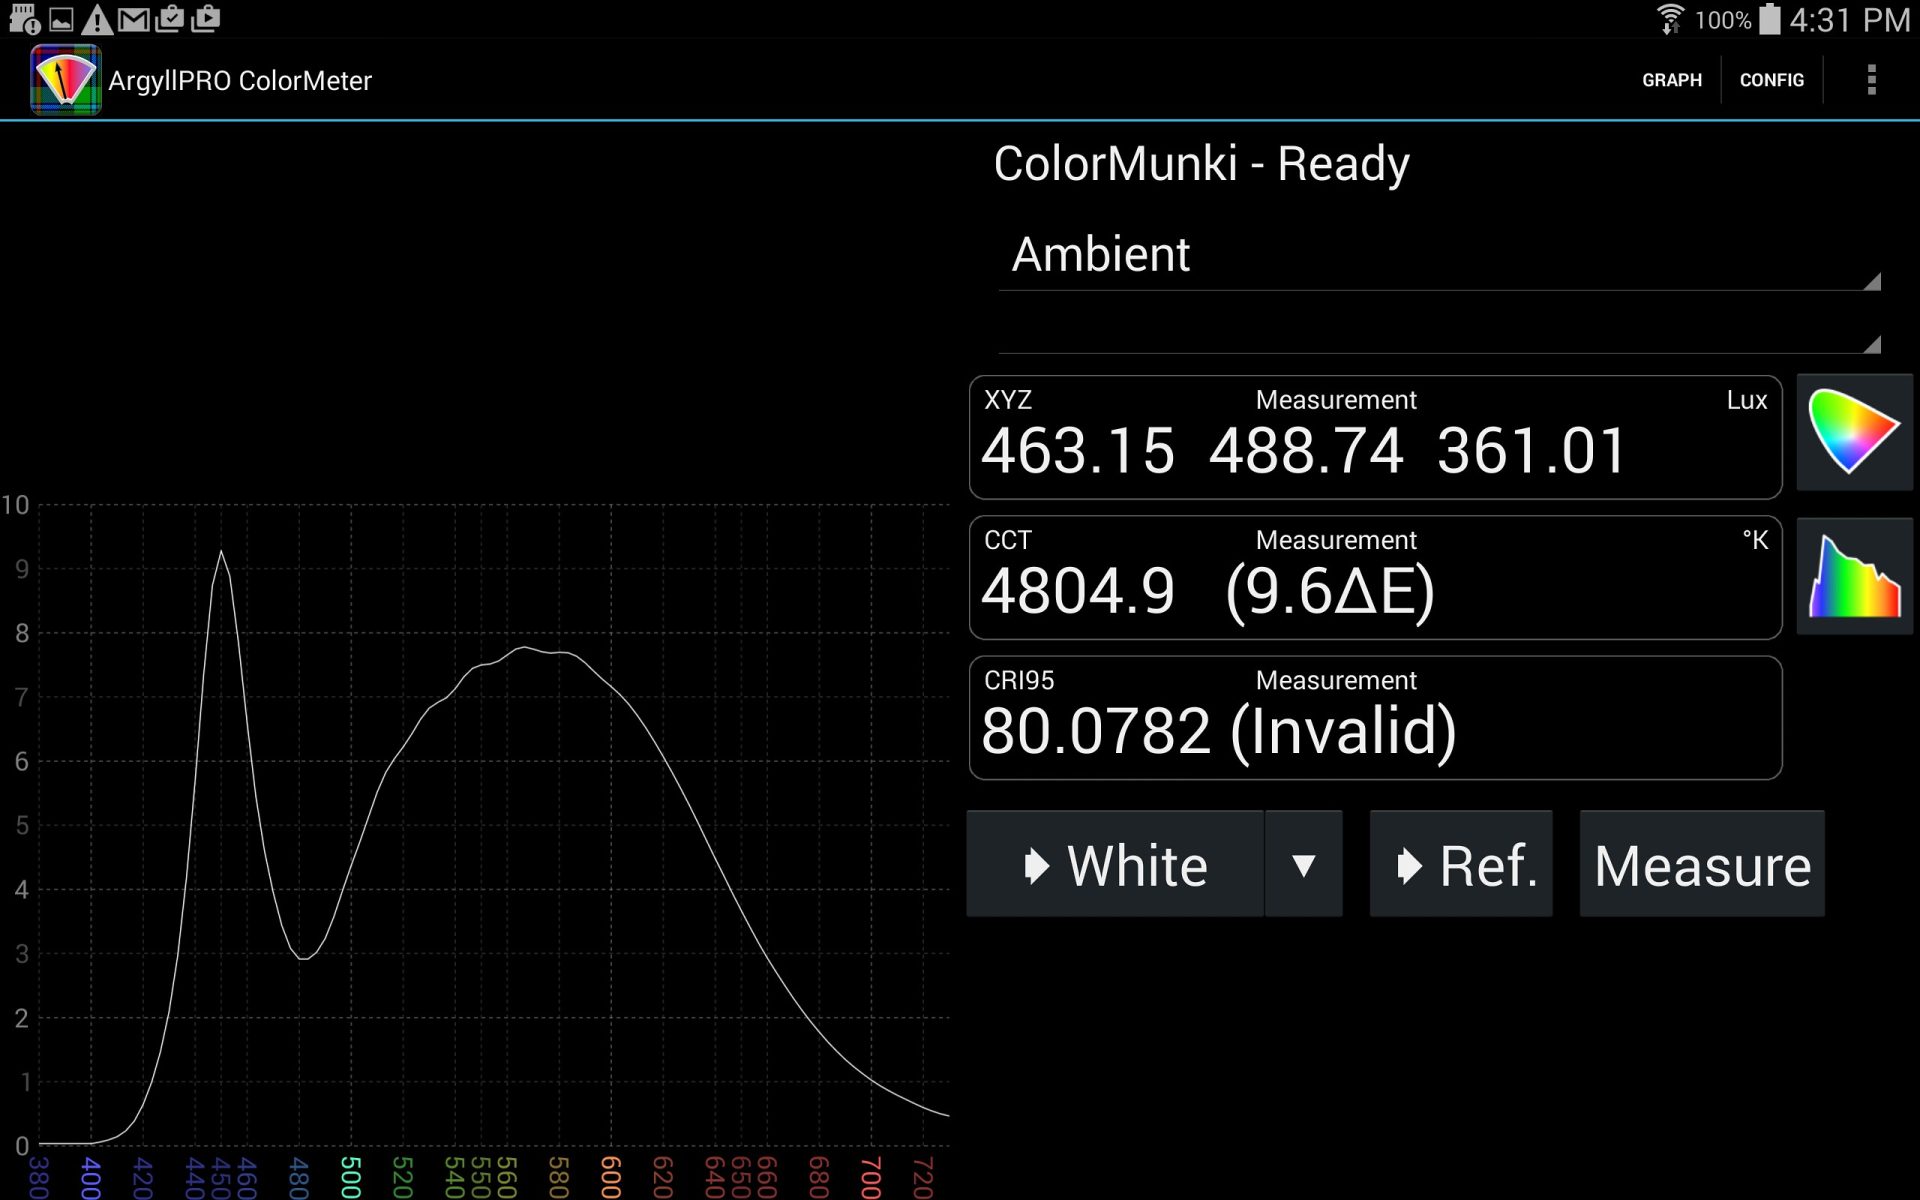Tap the 100% battery percentage text

click(x=1722, y=20)
